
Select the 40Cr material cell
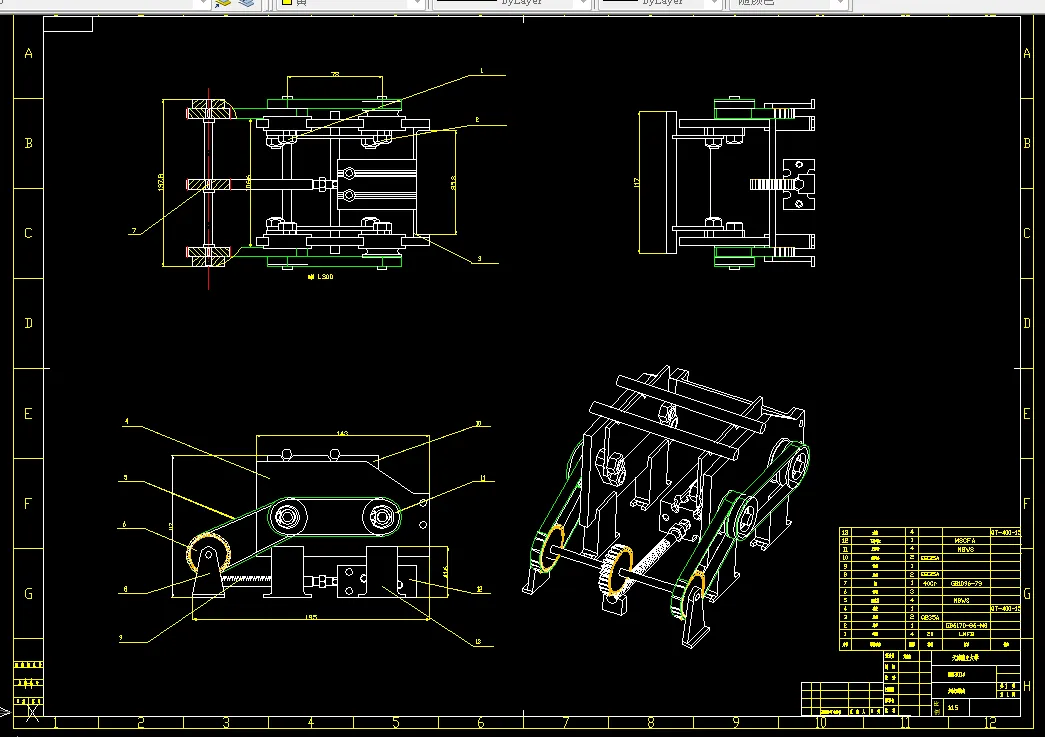pyautogui.click(x=930, y=583)
